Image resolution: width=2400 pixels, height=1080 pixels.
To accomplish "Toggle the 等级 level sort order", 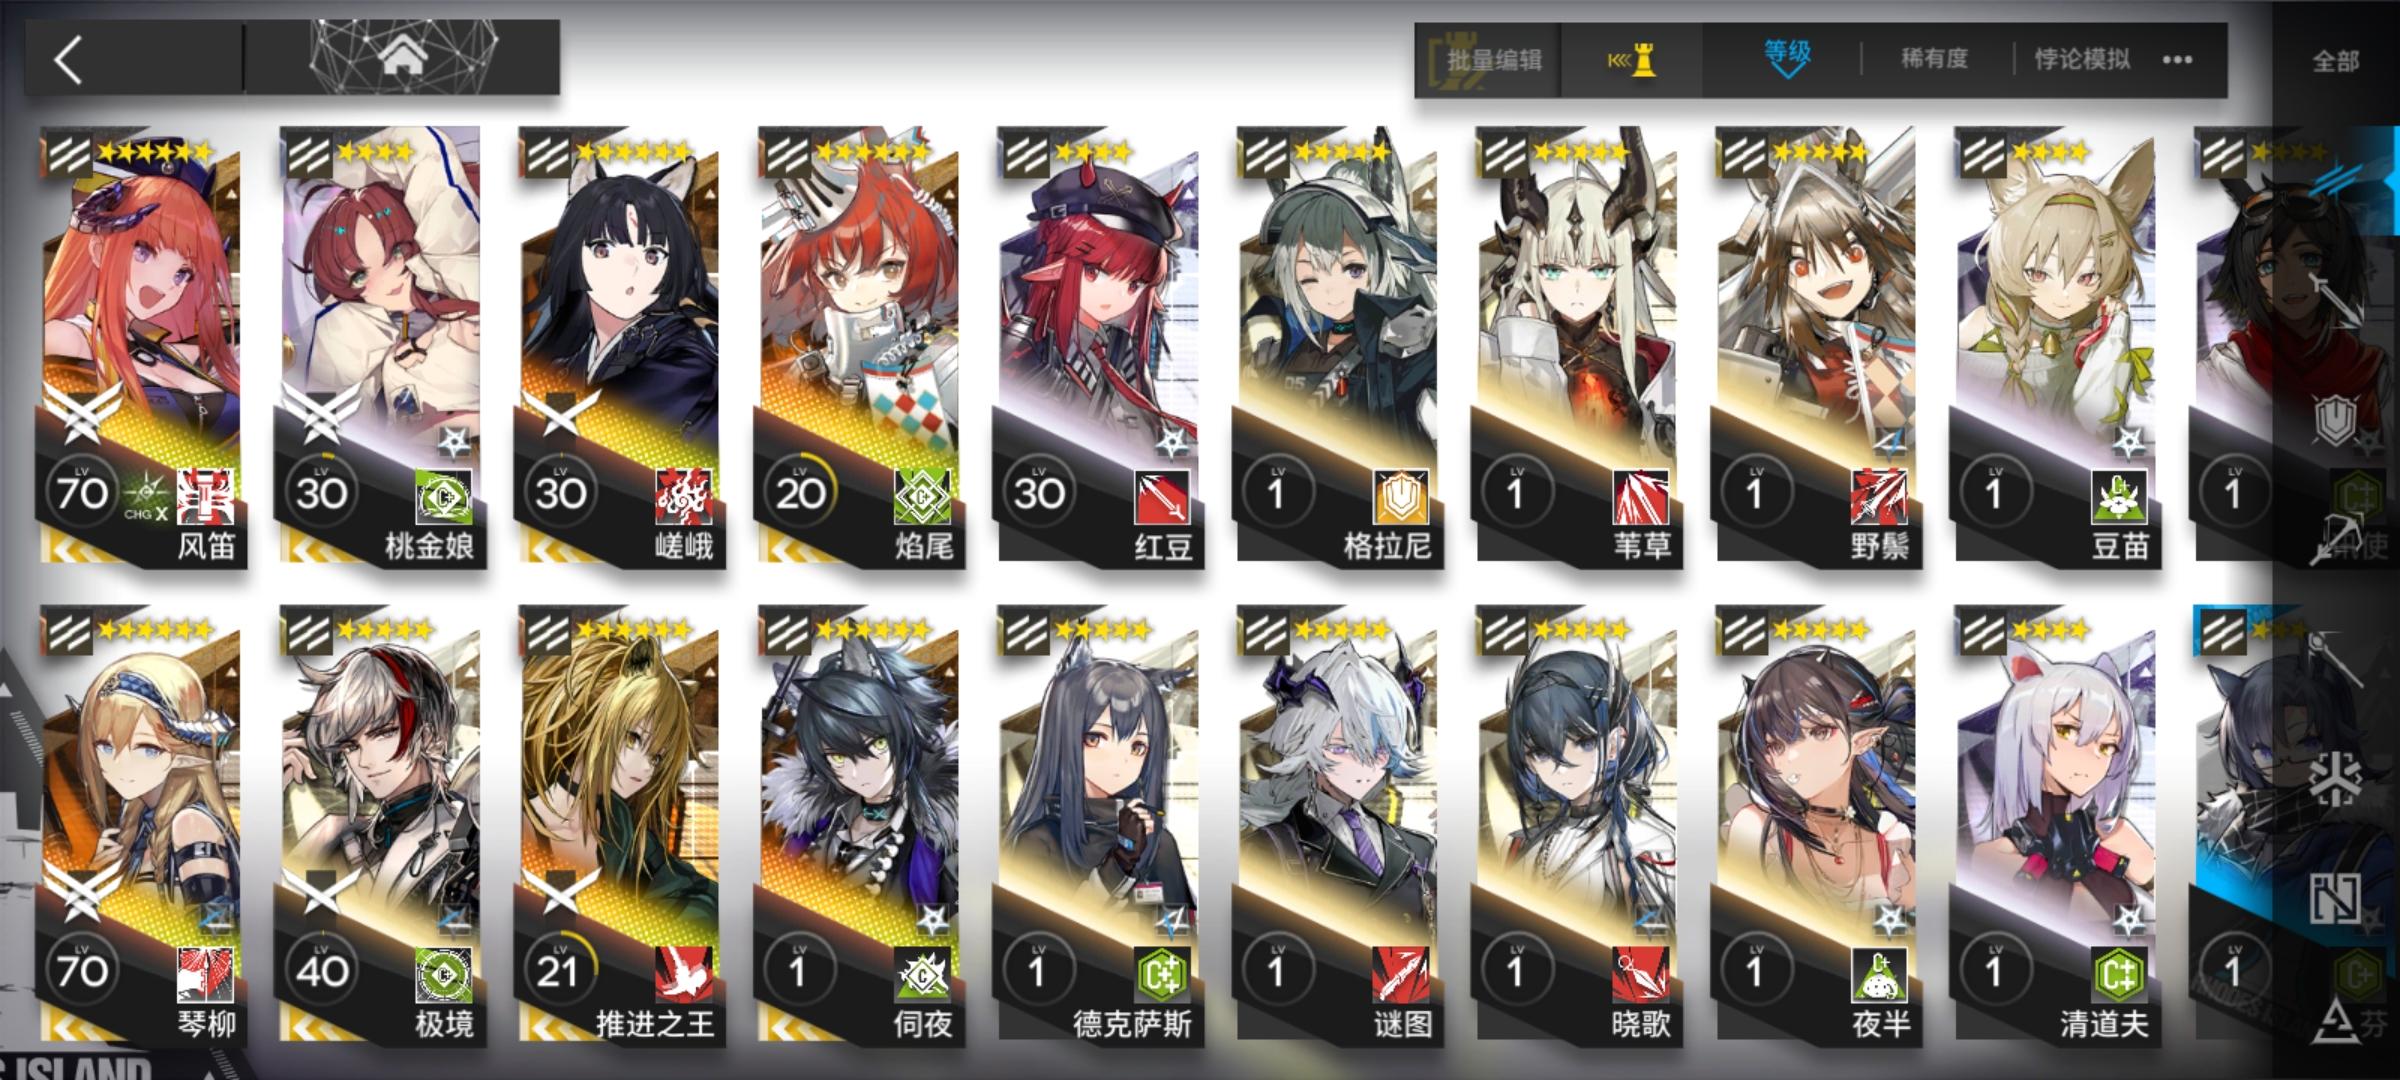I will (1787, 60).
